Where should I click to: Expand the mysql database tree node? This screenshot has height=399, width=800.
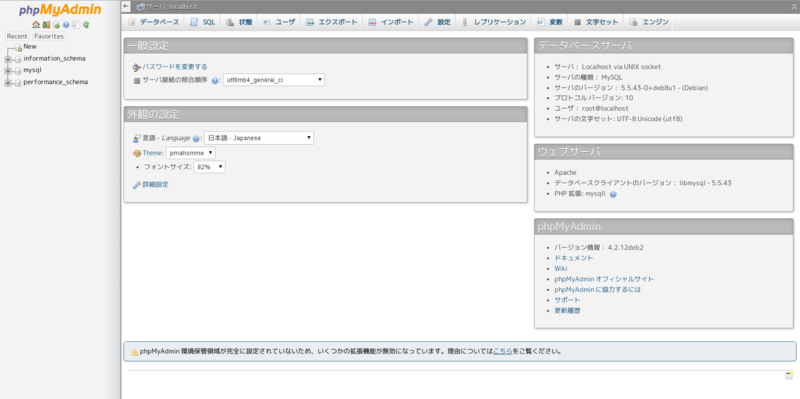click(8, 71)
